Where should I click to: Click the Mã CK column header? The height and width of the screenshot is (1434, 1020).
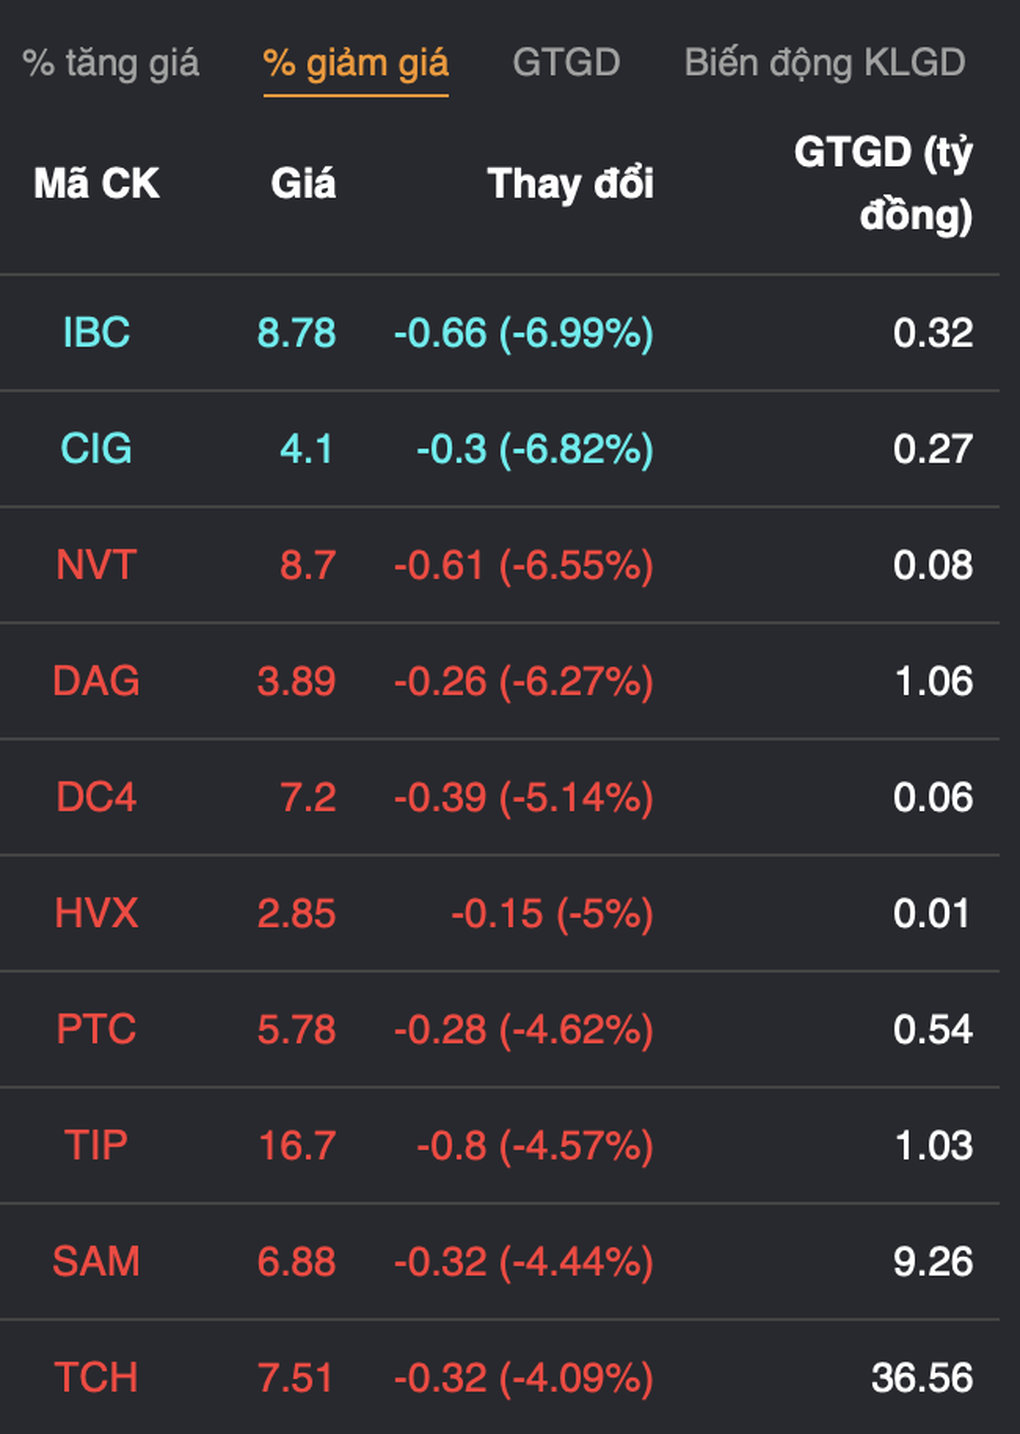(96, 184)
